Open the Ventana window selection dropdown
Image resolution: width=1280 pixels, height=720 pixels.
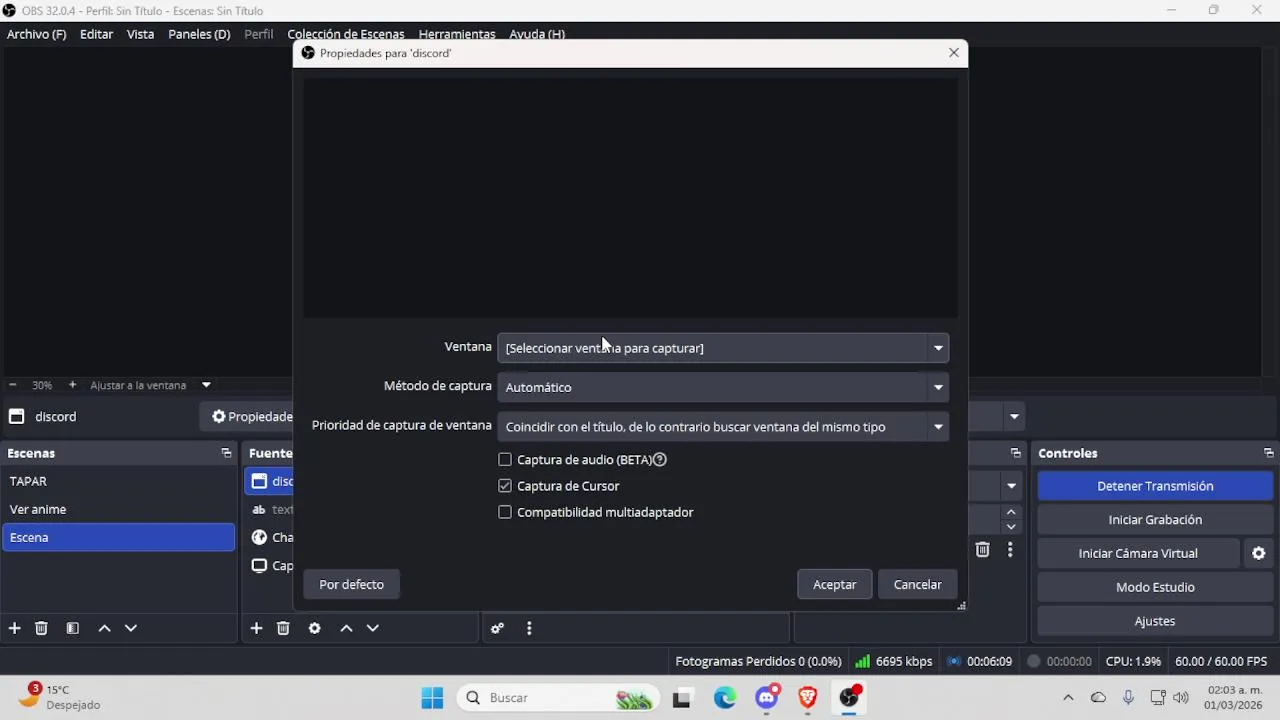tap(723, 348)
